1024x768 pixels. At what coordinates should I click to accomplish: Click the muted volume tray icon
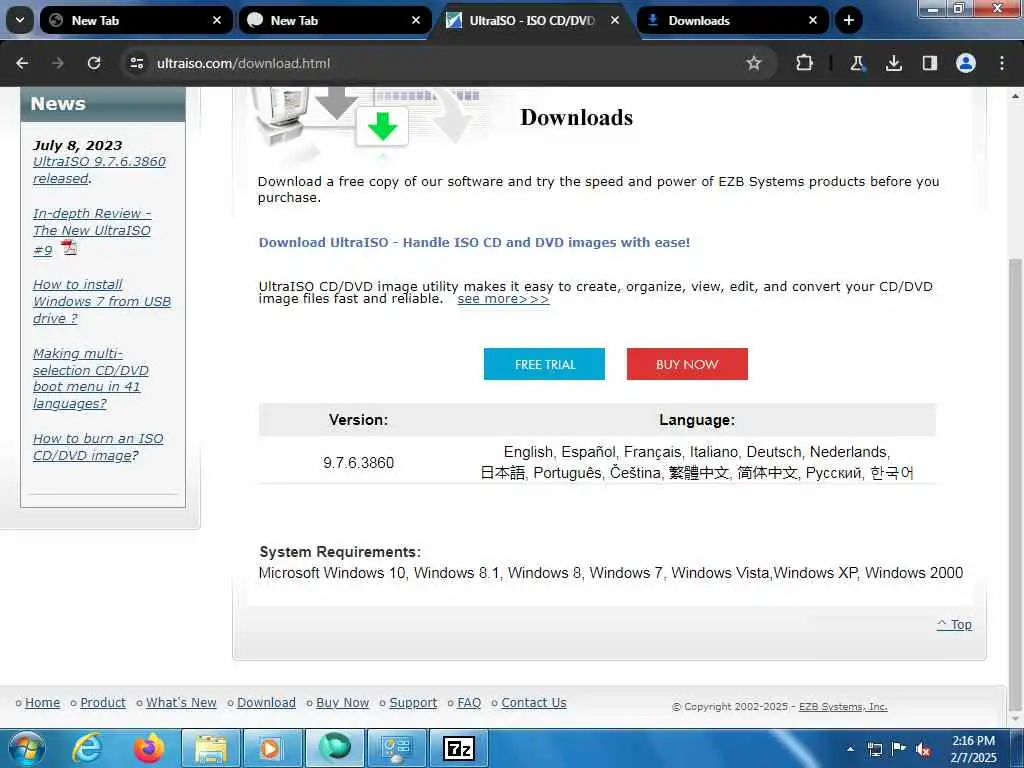pos(923,749)
